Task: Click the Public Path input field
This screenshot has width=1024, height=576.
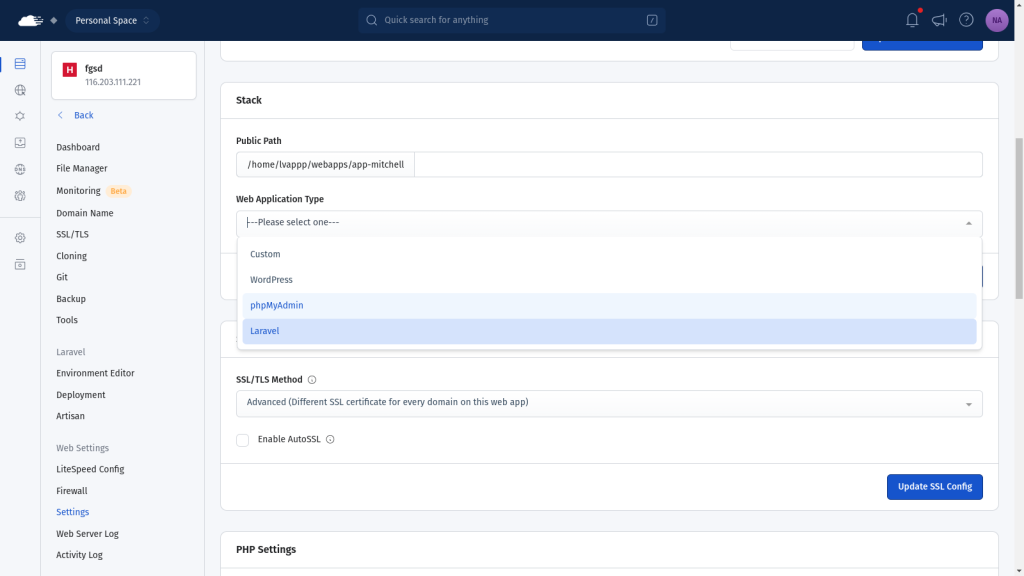Action: pyautogui.click(x=697, y=165)
